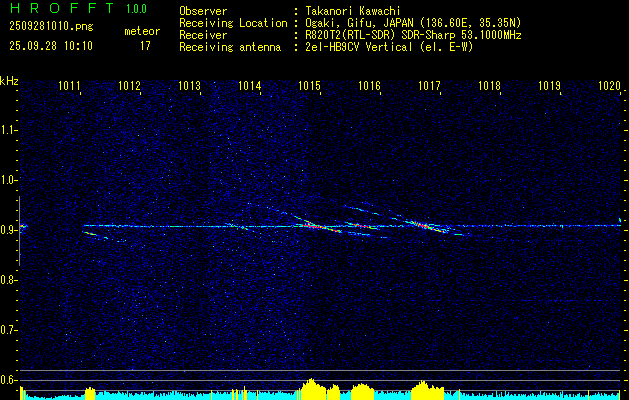Click the yellow power peak below the 1016 label
Screen dimensions: 629x400
coord(362,392)
